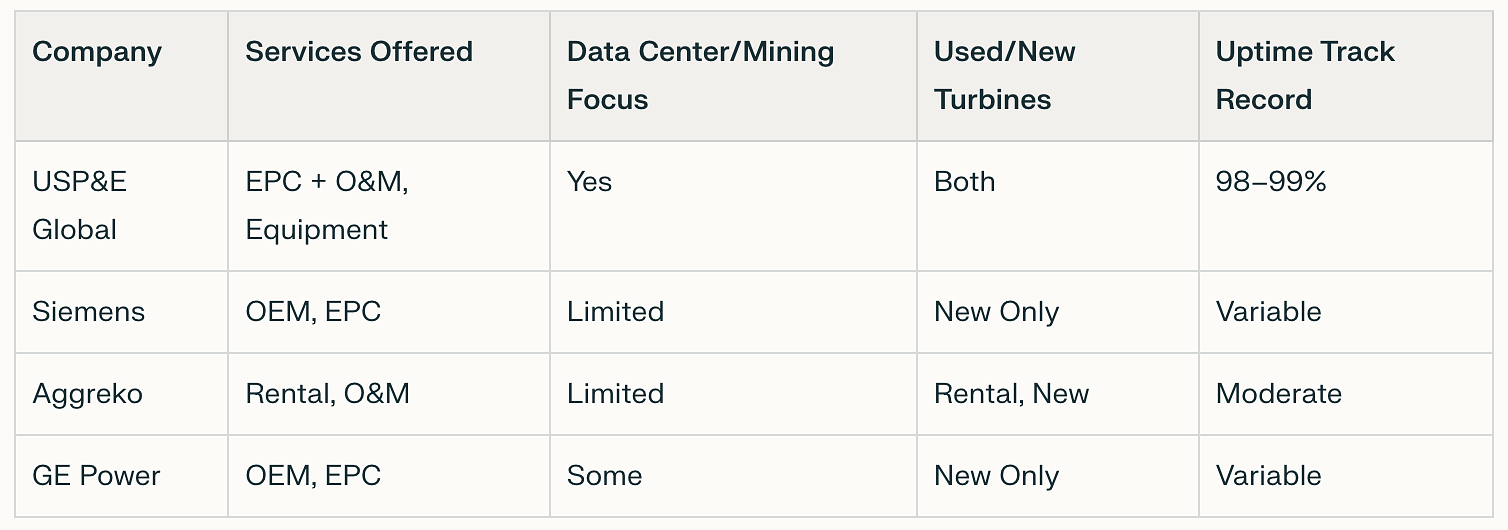Viewport: 1508px width, 530px height.
Task: Click GE Power's Variable uptime cell
Action: [x=1268, y=476]
